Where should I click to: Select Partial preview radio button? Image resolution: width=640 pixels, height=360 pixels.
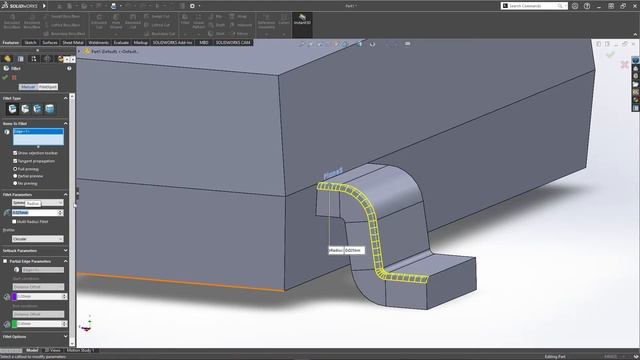[15, 176]
